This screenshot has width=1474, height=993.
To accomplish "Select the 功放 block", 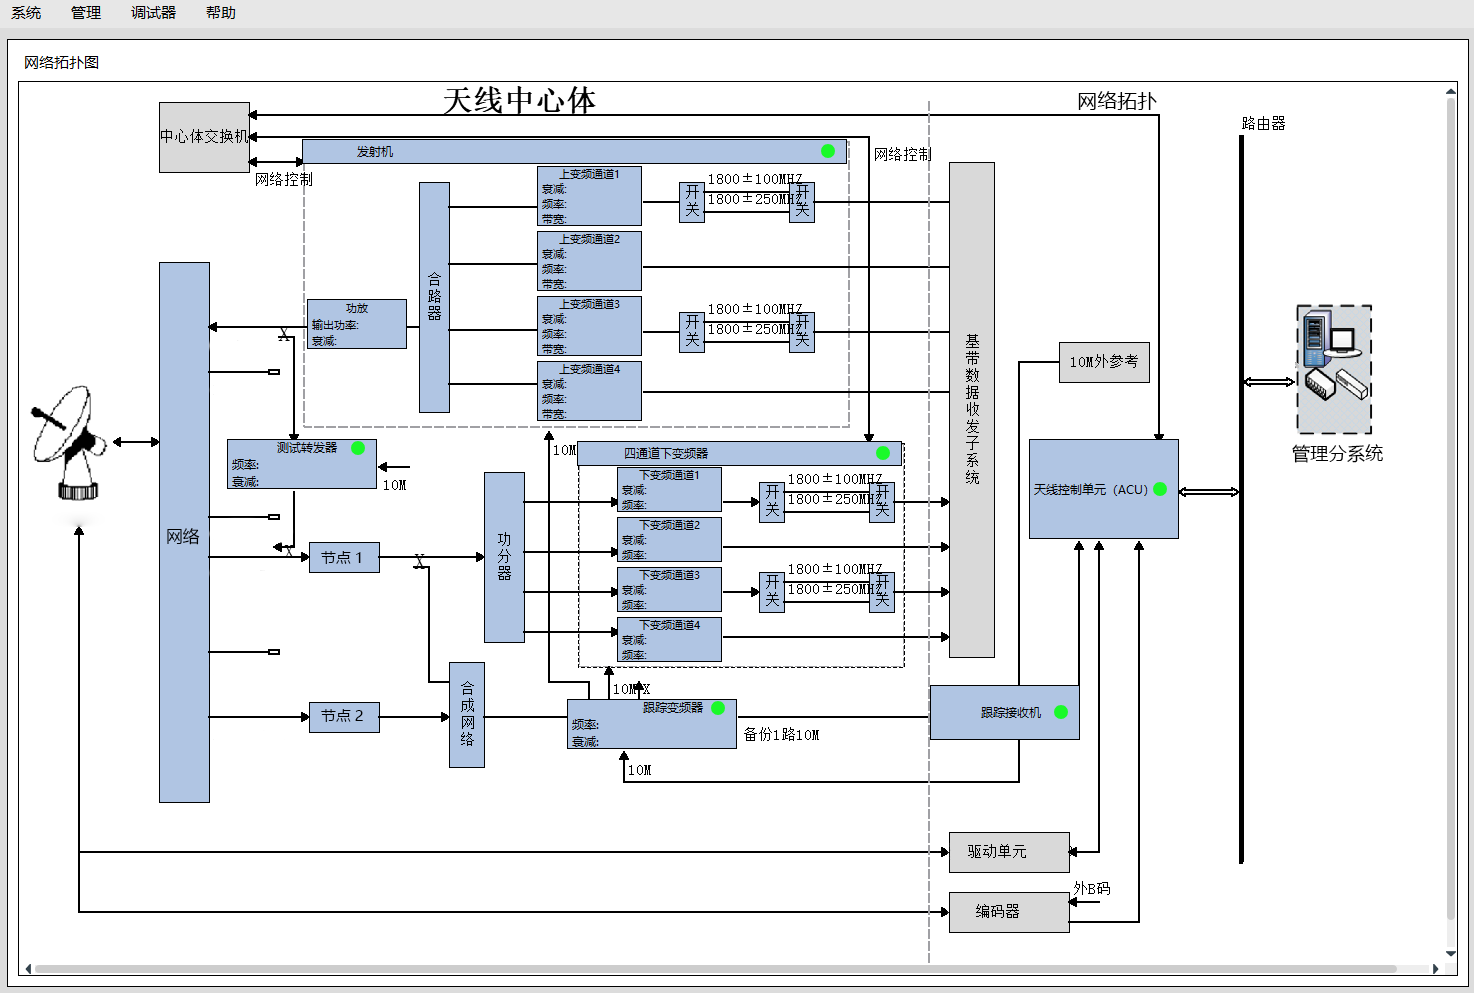I will (357, 324).
